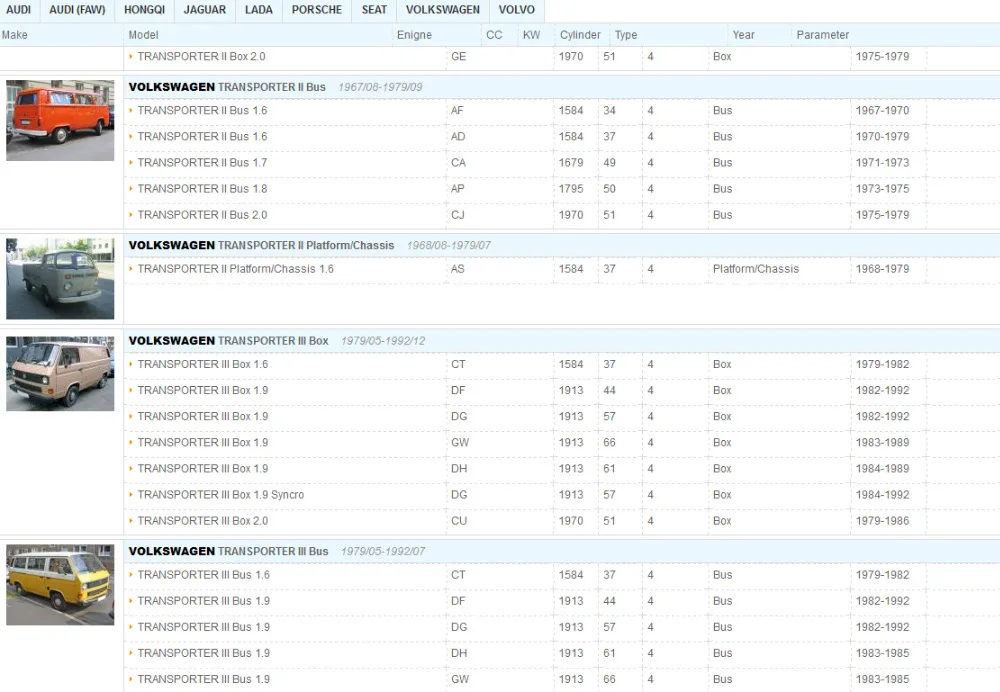
Task: Click the CC column header
Action: [x=494, y=35]
